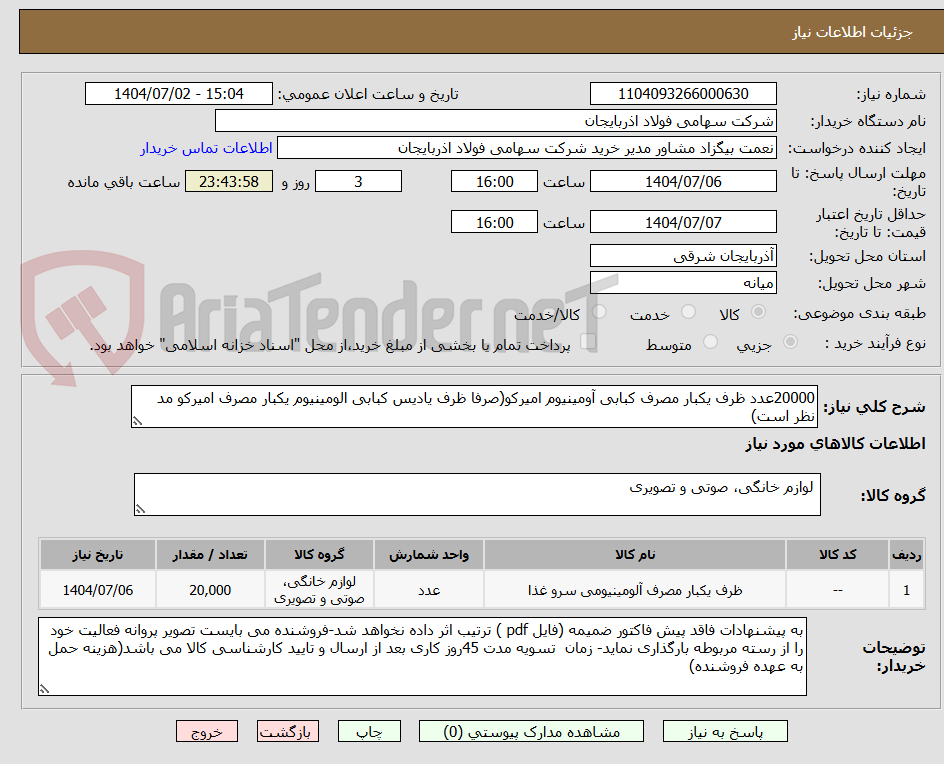Image resolution: width=944 pixels, height=764 pixels.
Task: Click the چاپ print button
Action: pyautogui.click(x=369, y=731)
